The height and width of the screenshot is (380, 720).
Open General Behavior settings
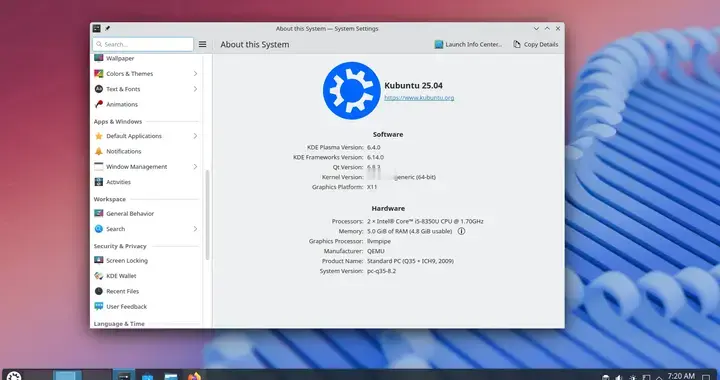(146, 213)
